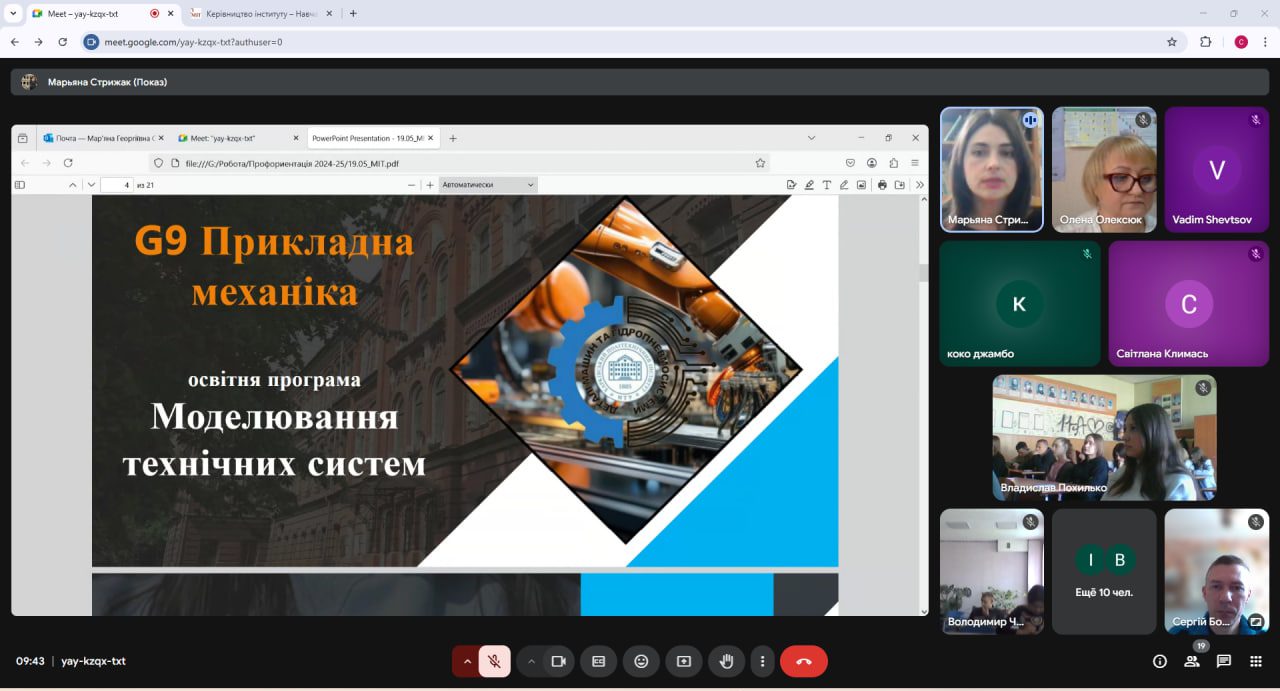Select the PDF text annotation tool

coord(827,185)
